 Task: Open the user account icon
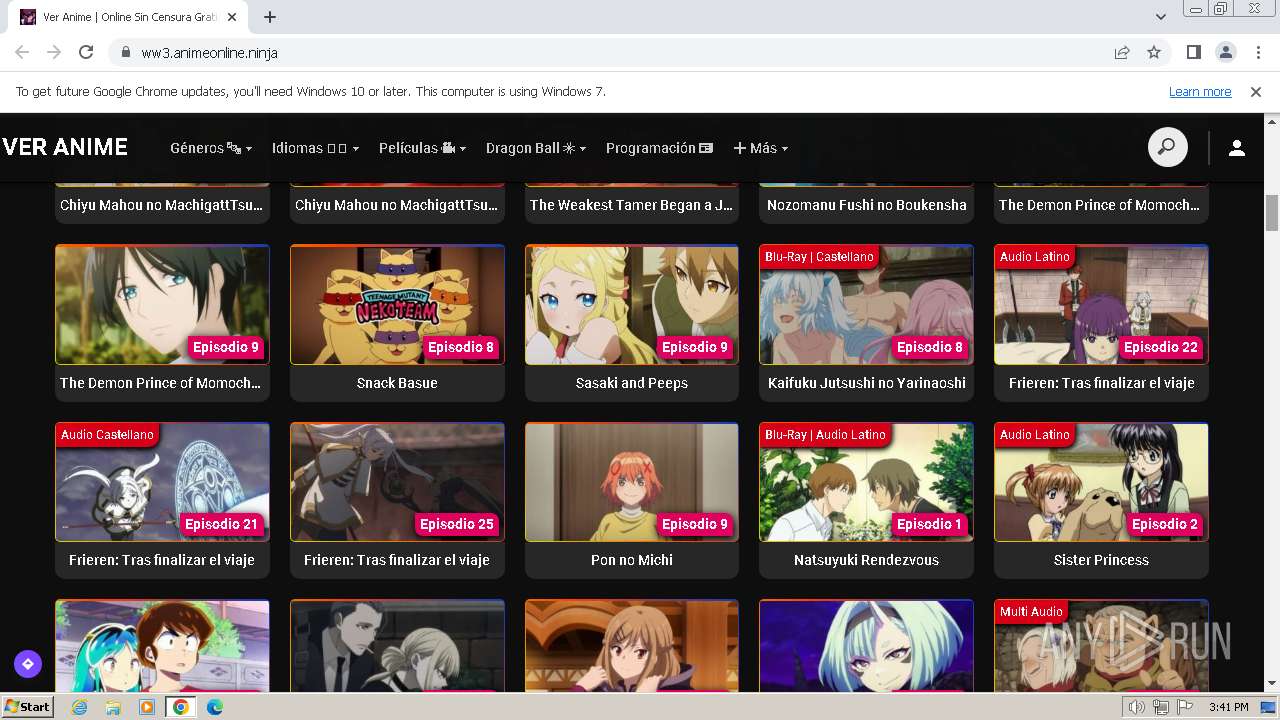[1237, 148]
